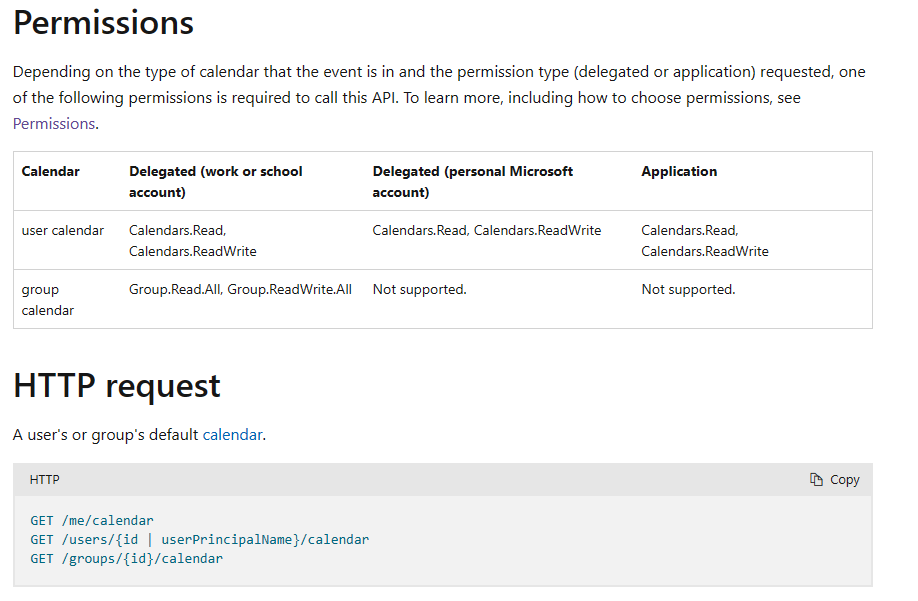Follow the blue calendar link

[232, 435]
